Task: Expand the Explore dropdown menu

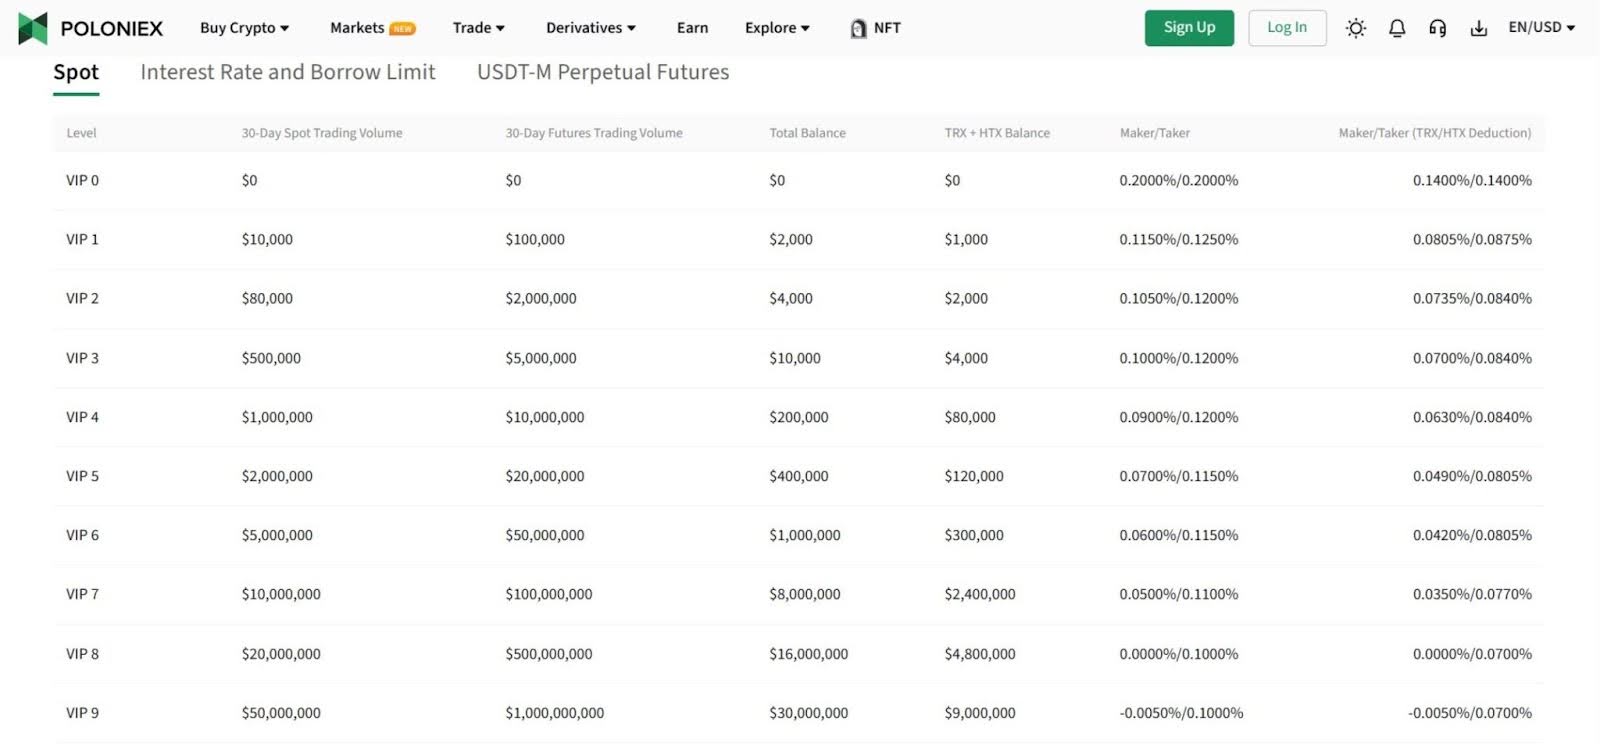Action: pos(777,28)
